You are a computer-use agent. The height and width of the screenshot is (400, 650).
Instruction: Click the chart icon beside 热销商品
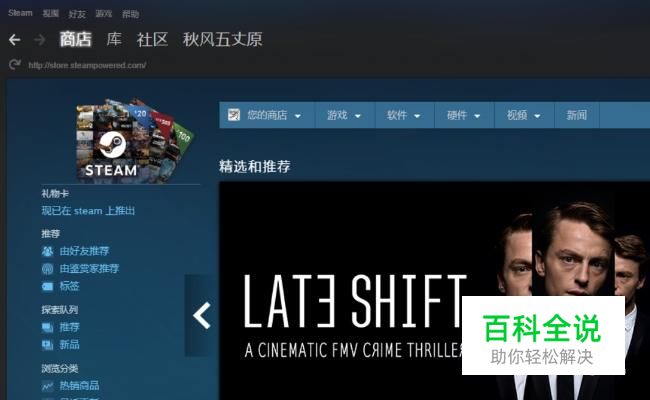pos(47,386)
